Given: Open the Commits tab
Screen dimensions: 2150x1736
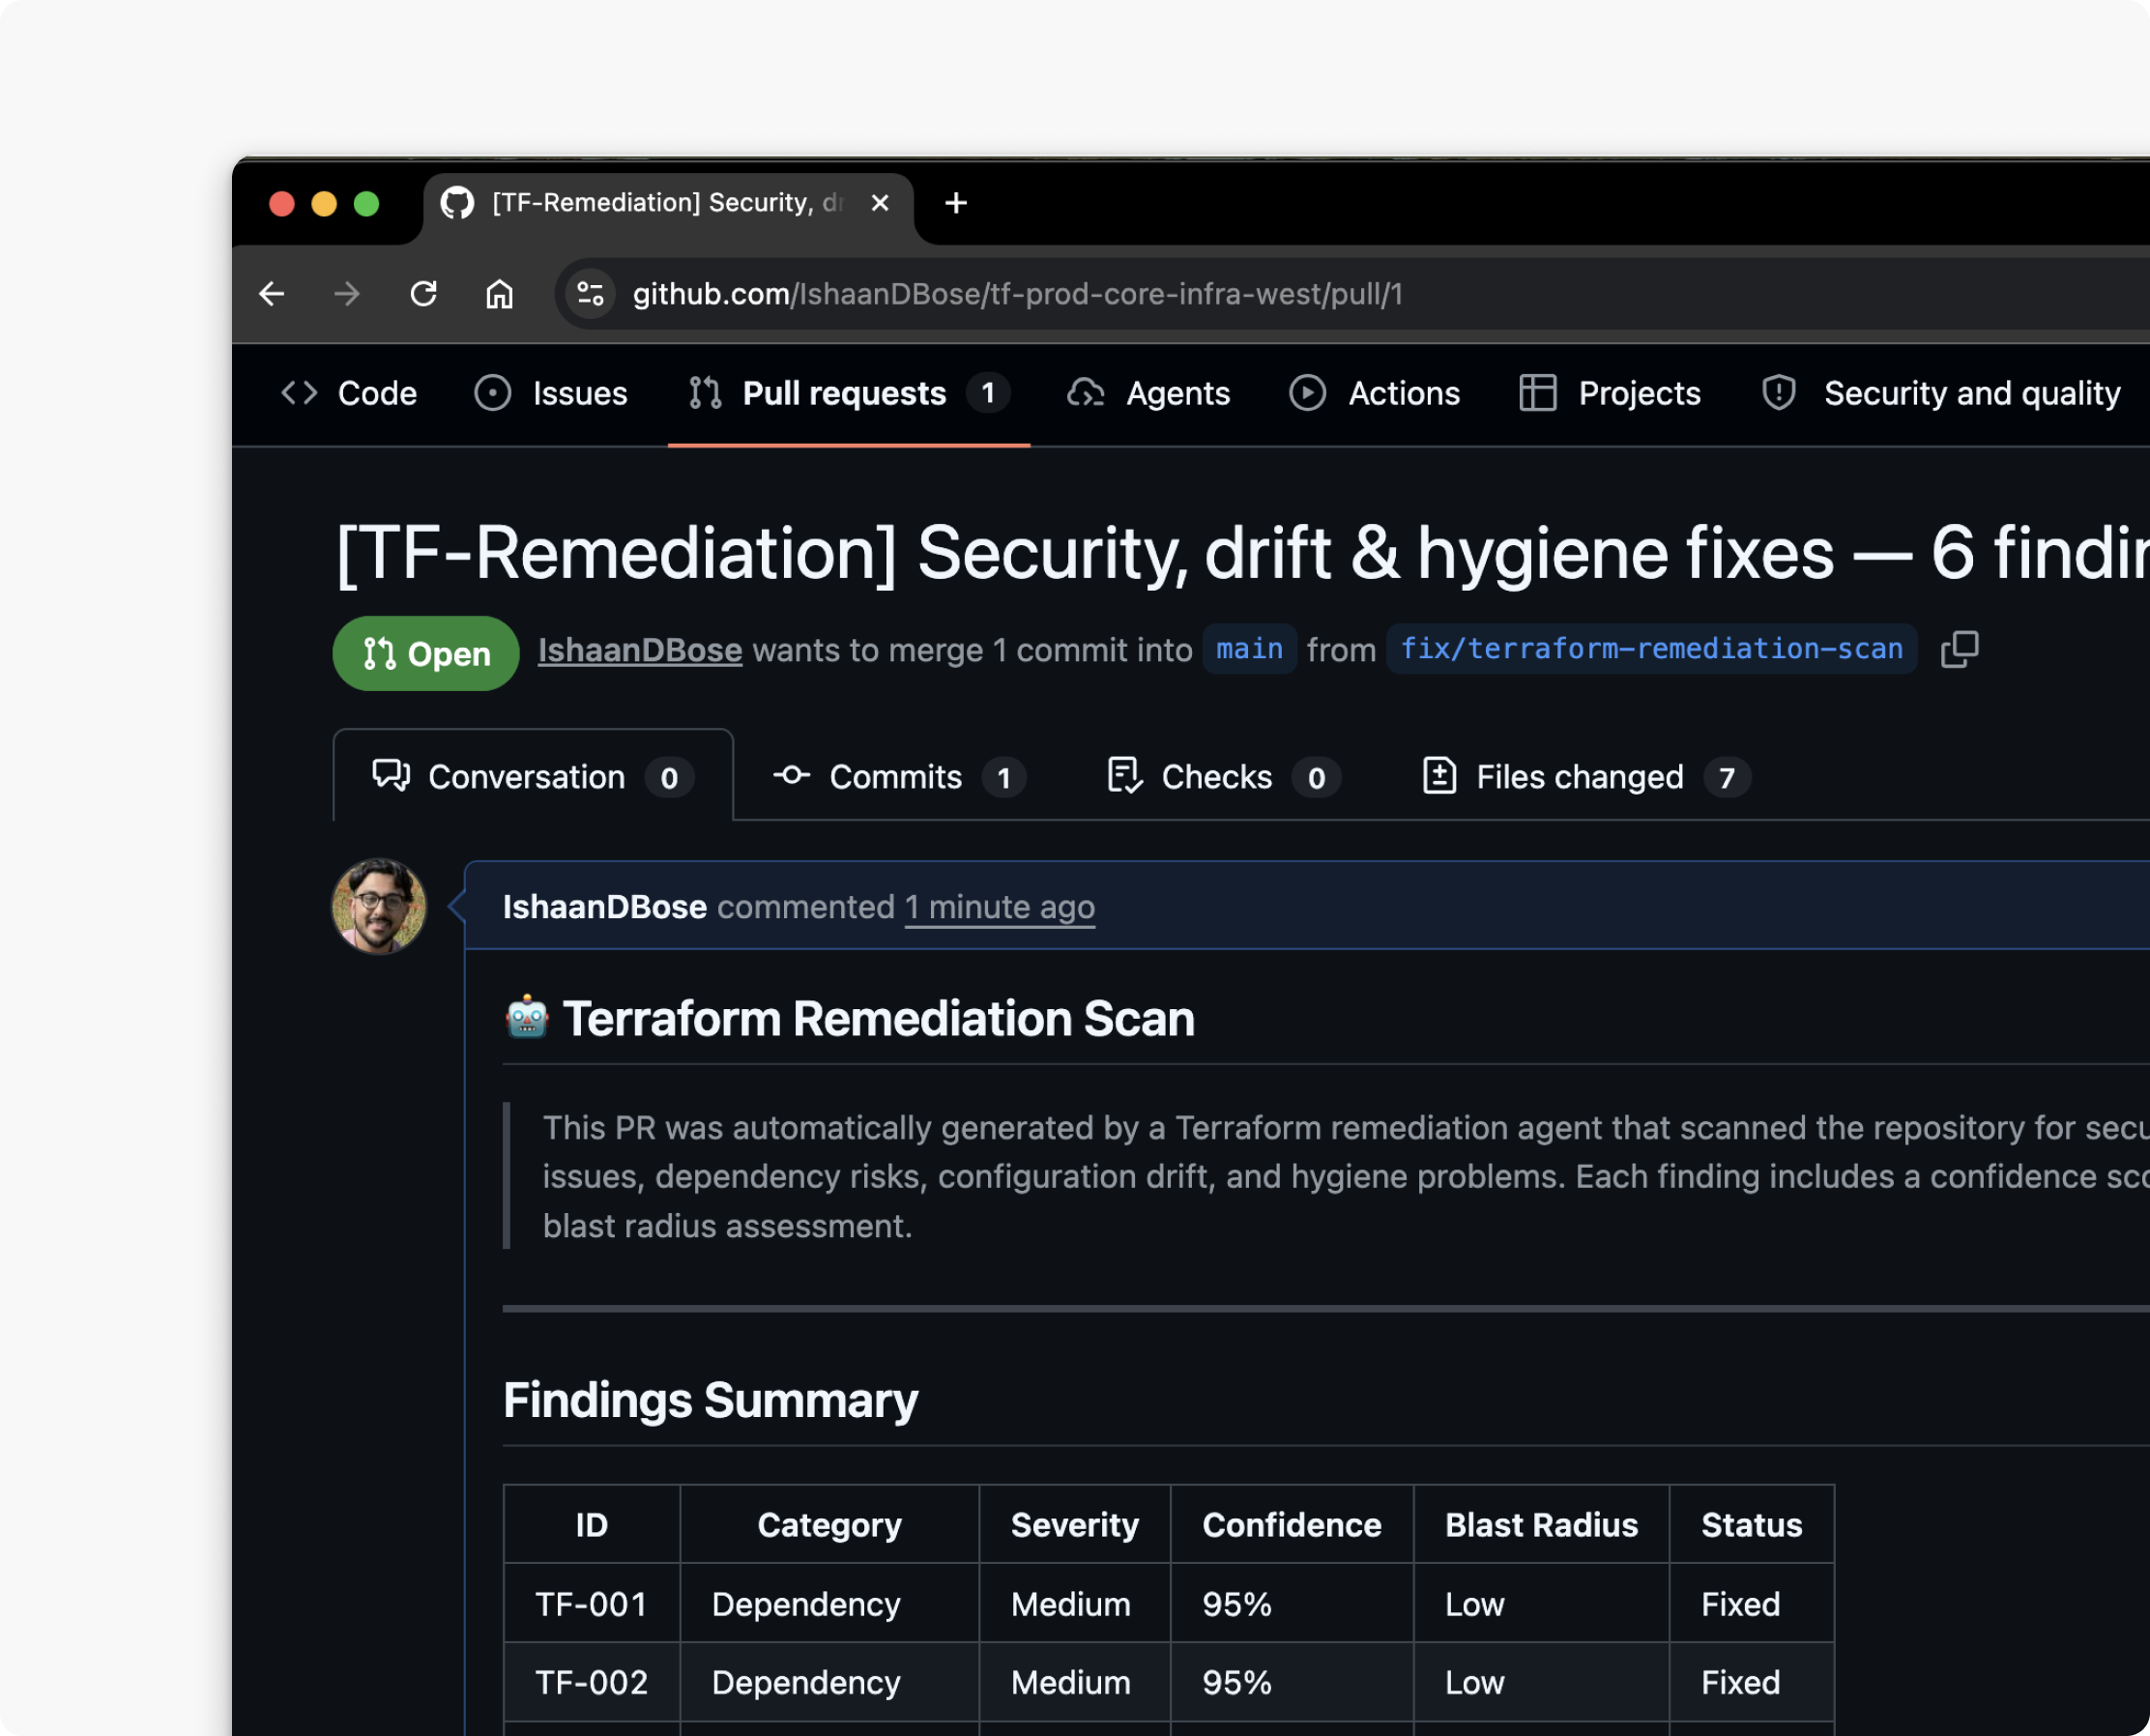Looking at the screenshot, I should click(x=895, y=777).
